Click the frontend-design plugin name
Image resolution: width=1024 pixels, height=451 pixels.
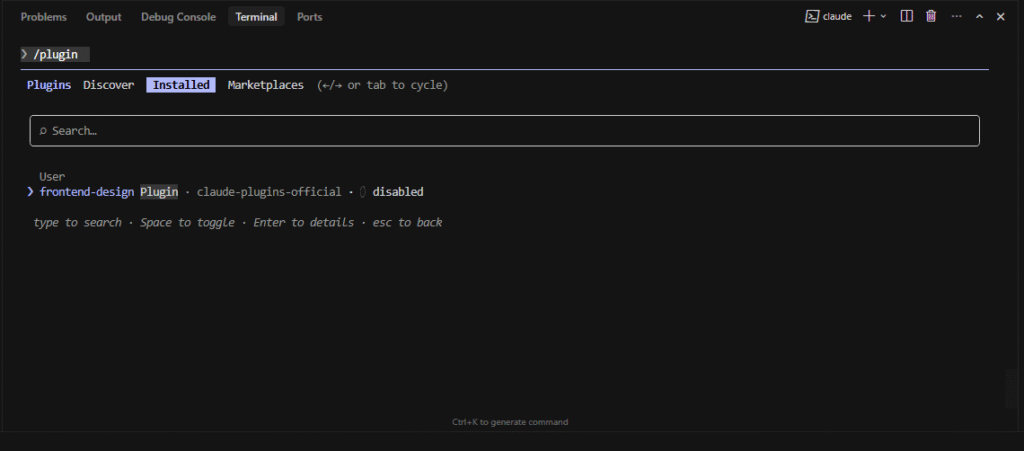tap(86, 191)
